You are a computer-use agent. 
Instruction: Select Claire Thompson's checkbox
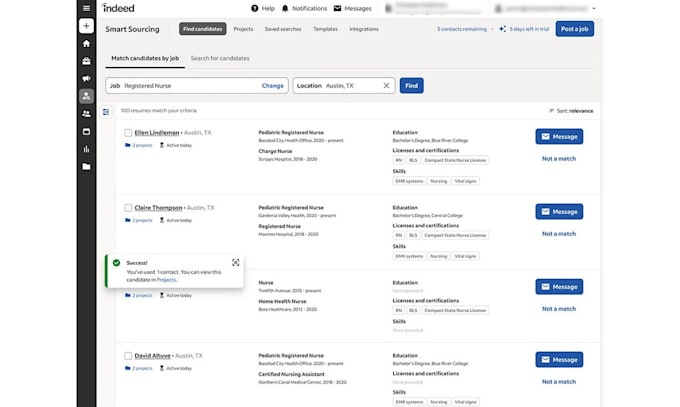[x=128, y=208]
